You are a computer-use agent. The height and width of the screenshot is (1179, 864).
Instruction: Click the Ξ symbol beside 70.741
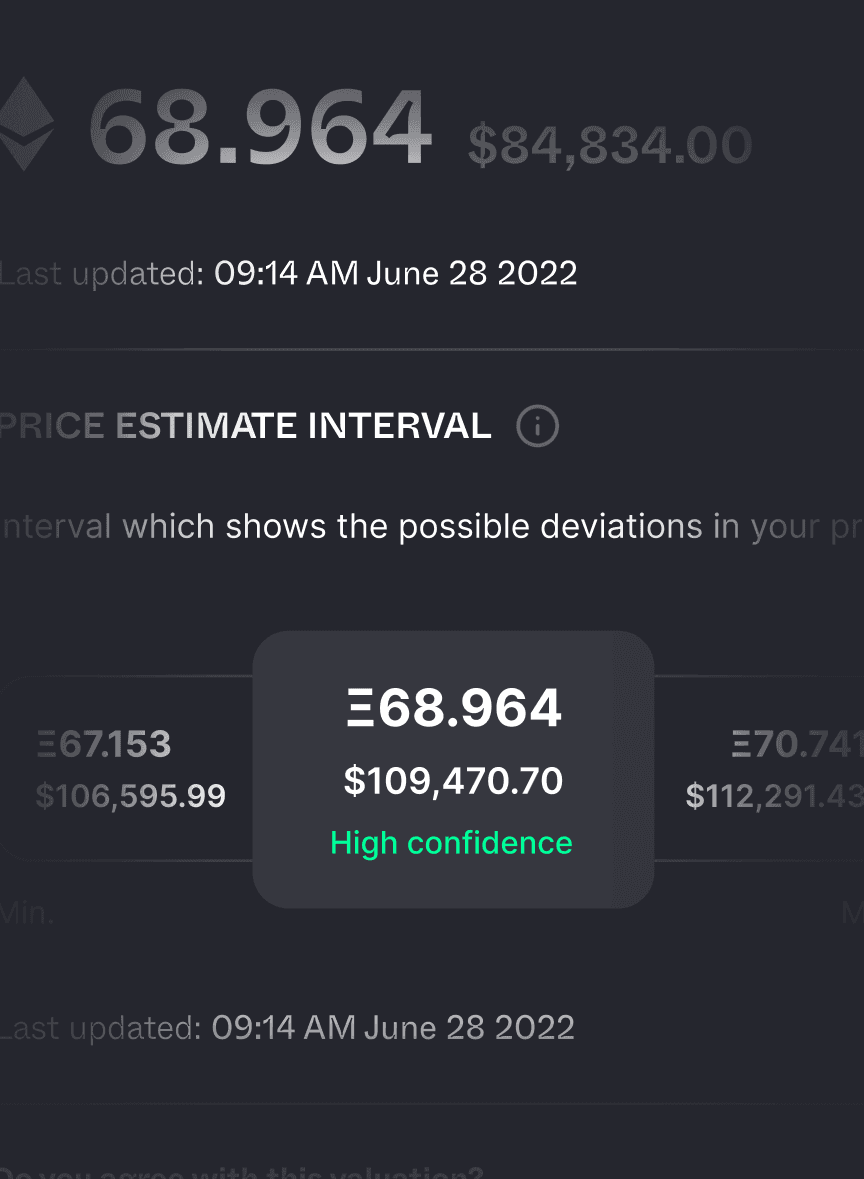click(x=741, y=744)
